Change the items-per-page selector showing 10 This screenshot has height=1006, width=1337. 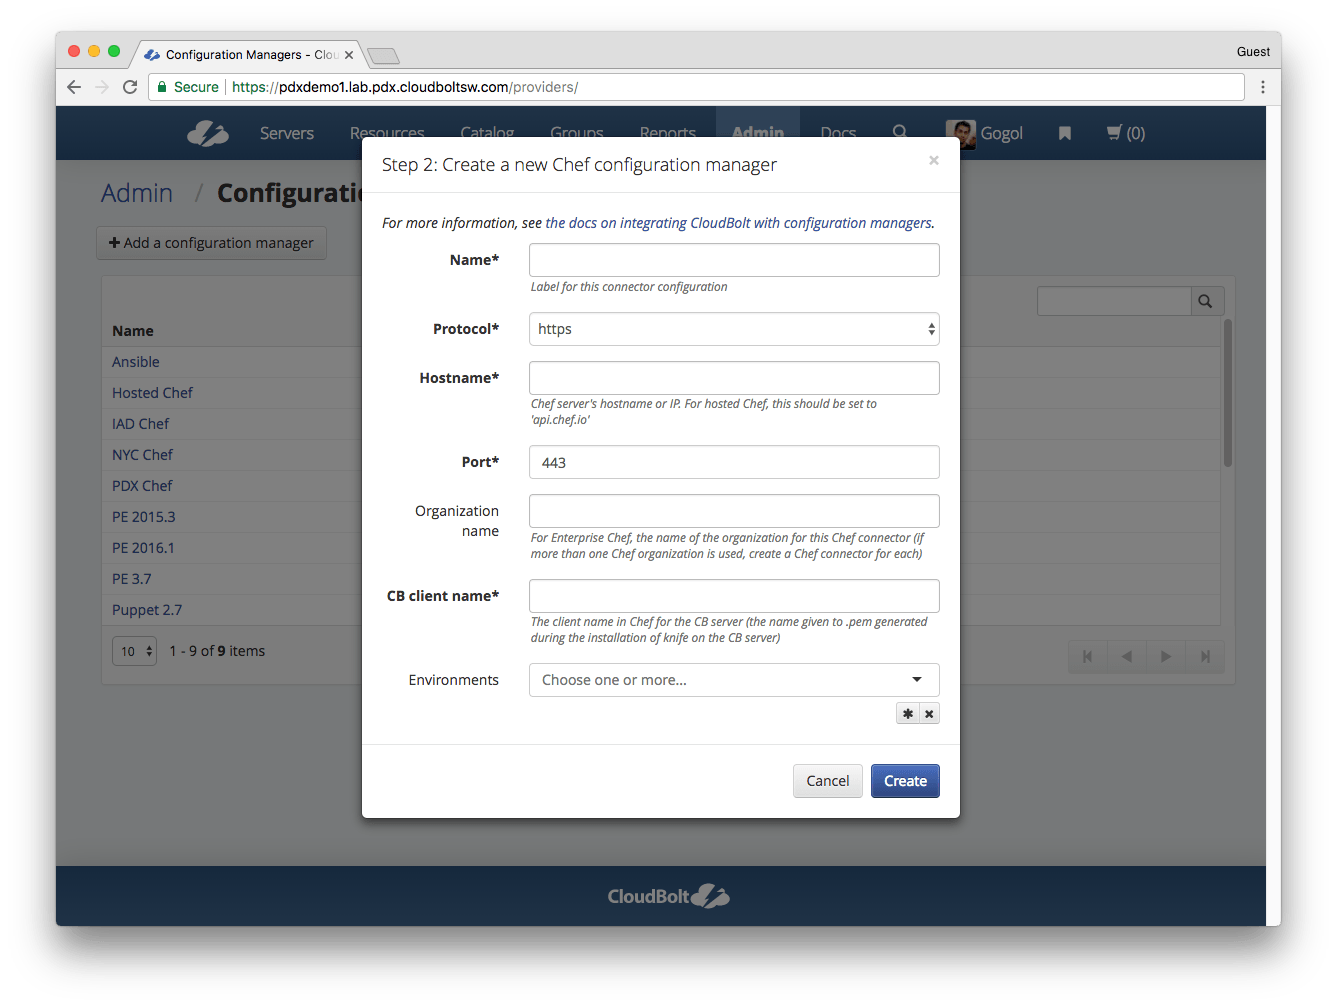point(134,651)
